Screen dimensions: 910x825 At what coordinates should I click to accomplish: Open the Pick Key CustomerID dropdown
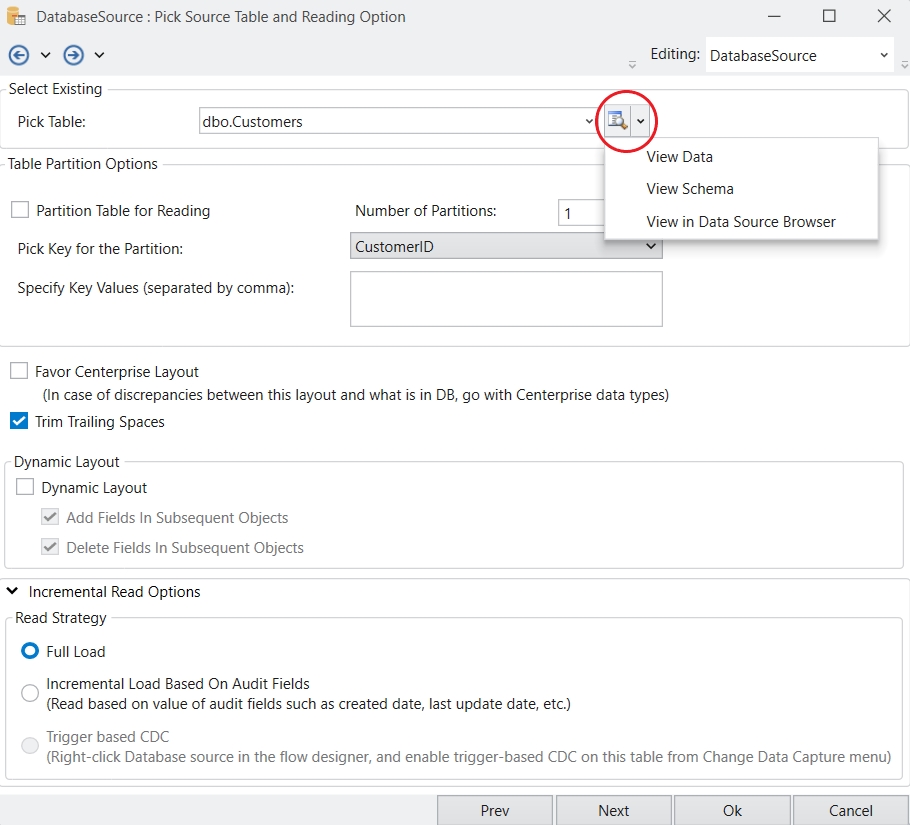[x=650, y=246]
